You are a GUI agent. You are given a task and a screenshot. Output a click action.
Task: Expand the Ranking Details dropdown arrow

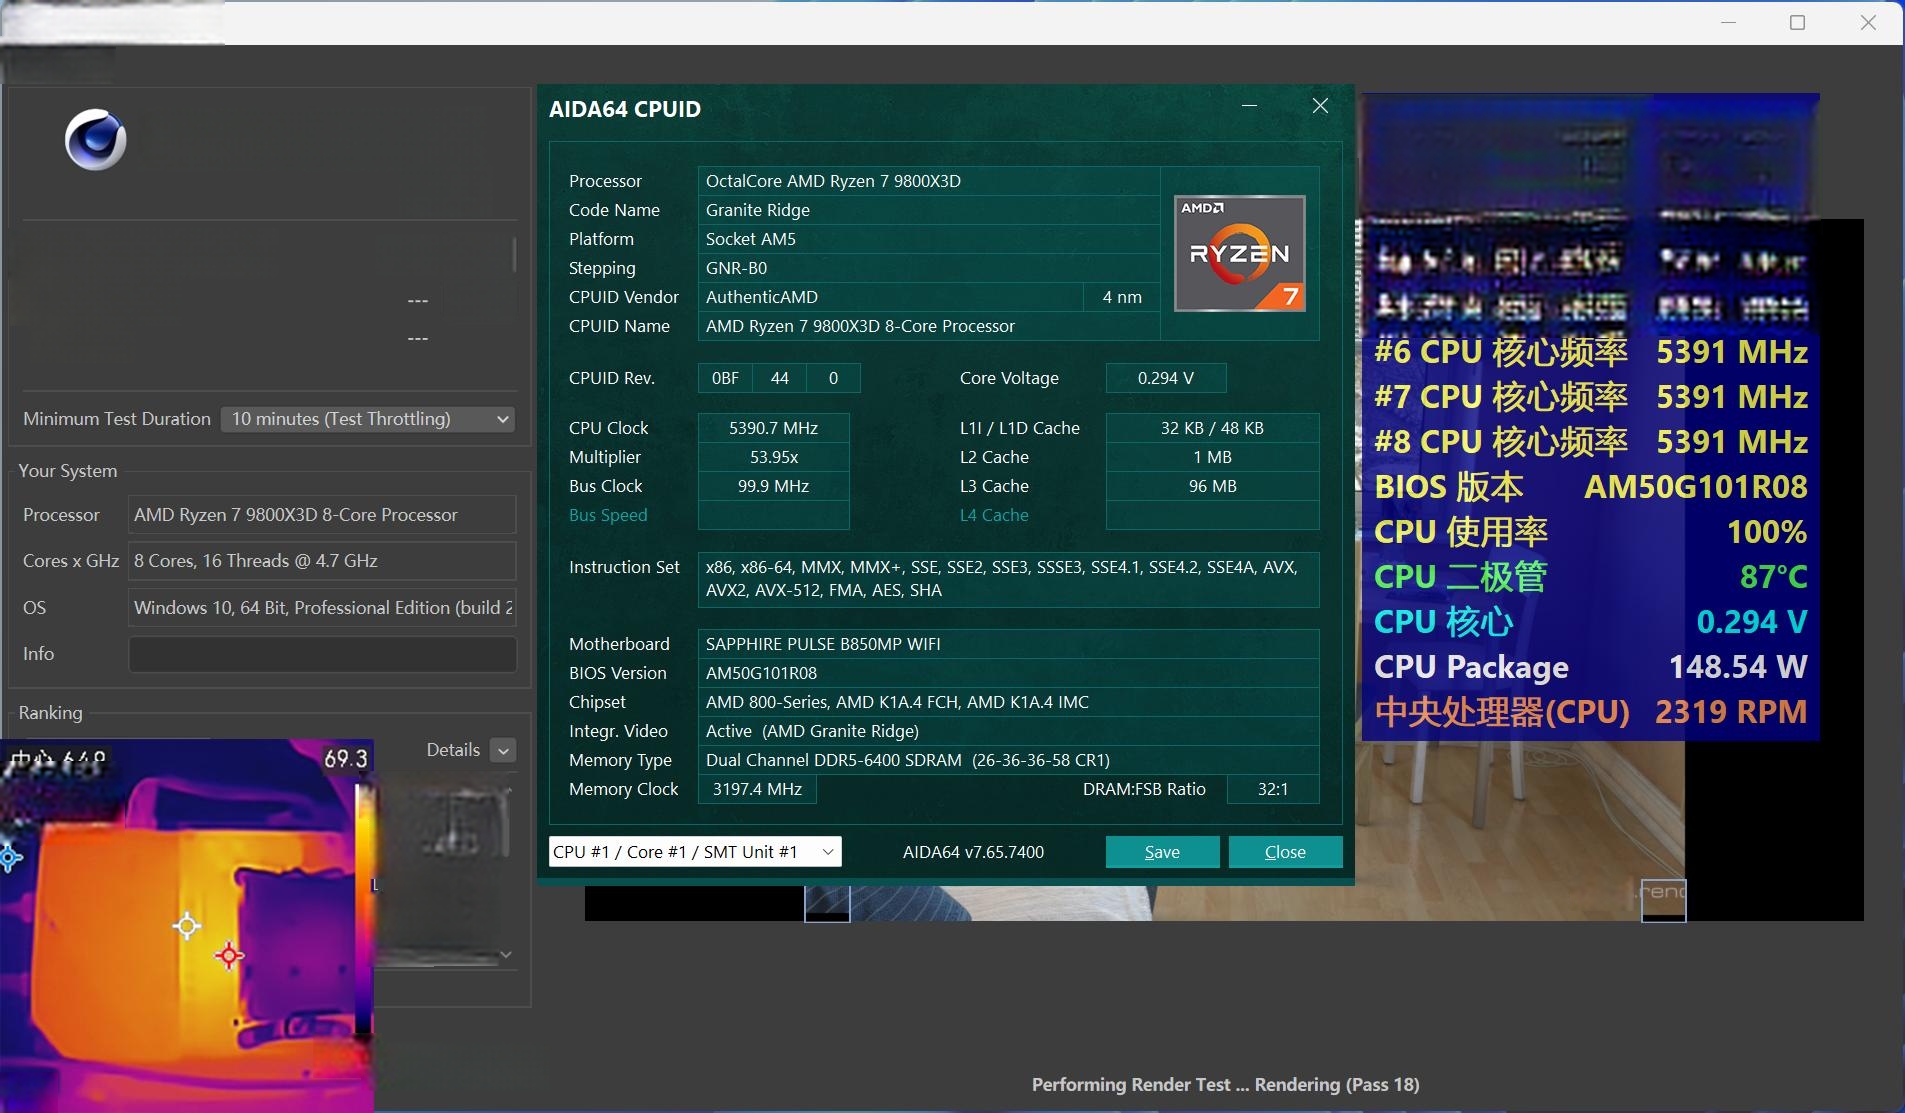click(x=504, y=750)
